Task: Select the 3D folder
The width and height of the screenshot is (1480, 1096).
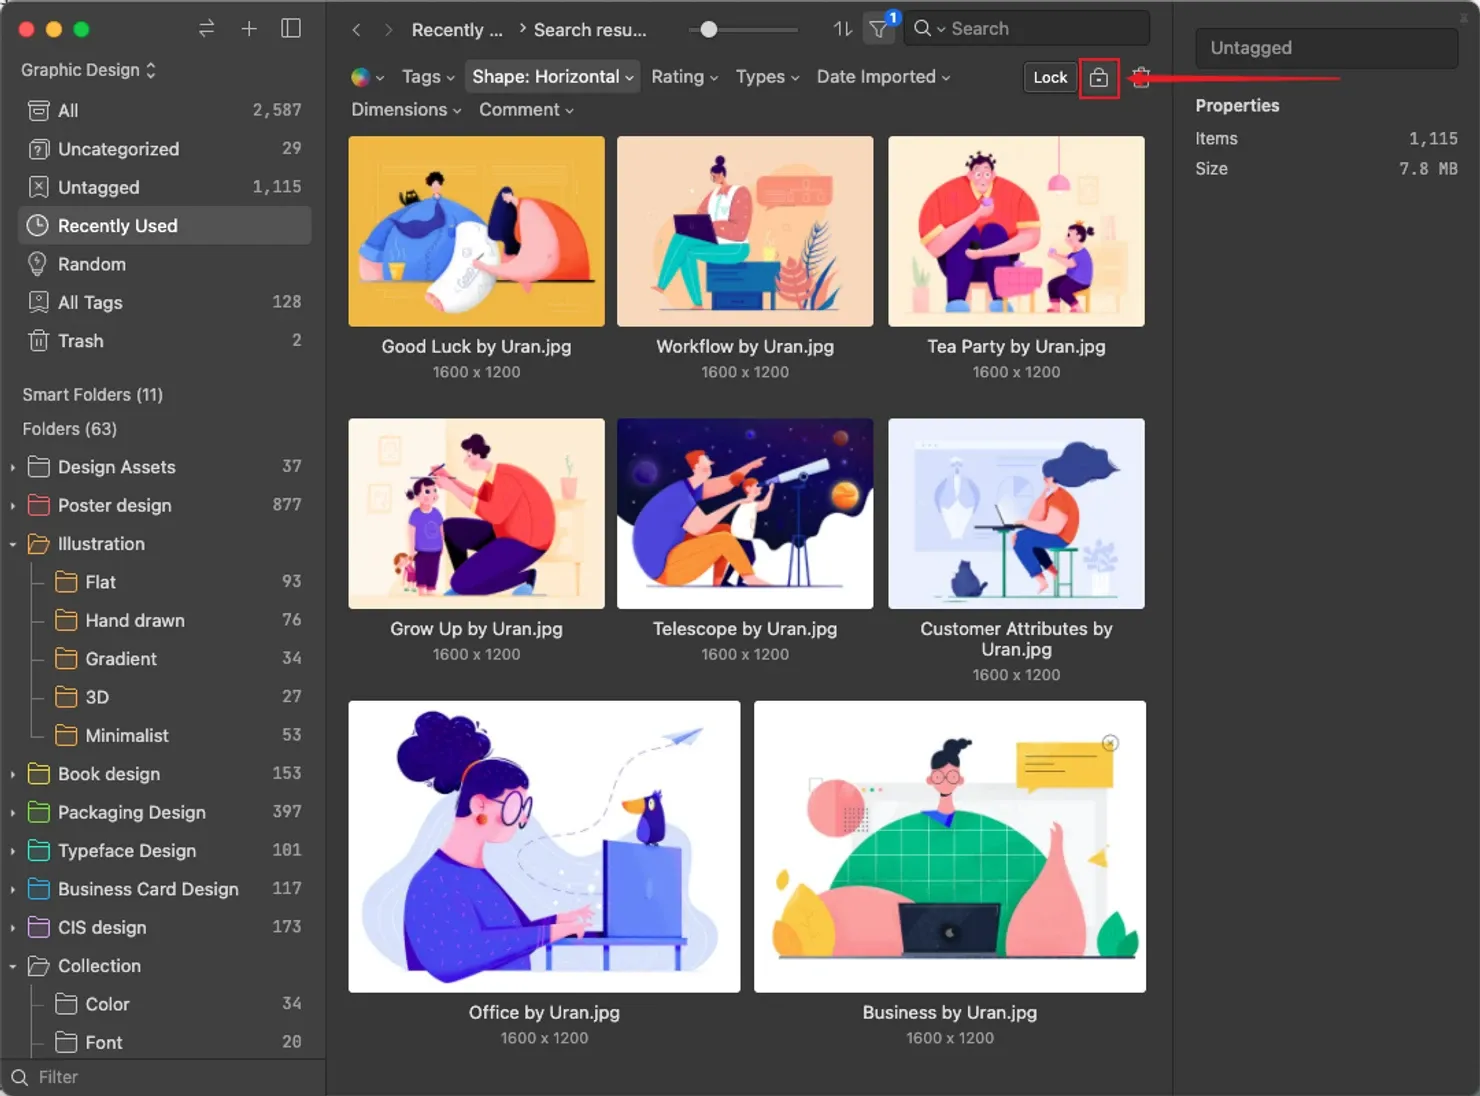Action: 180,697
